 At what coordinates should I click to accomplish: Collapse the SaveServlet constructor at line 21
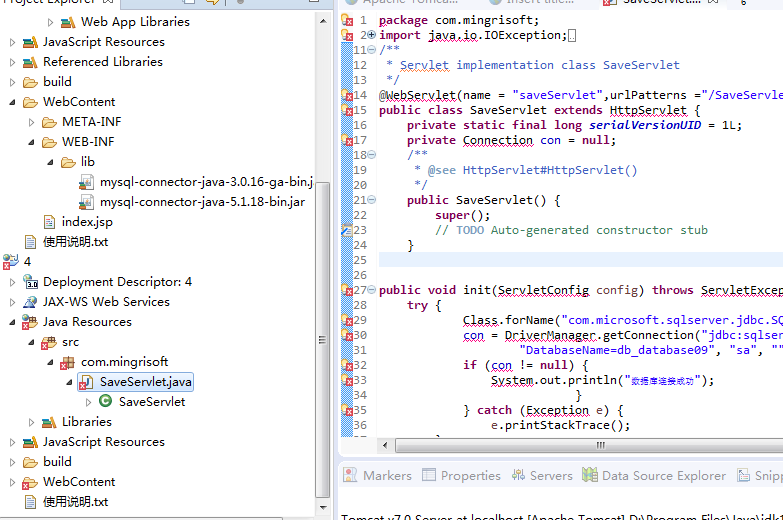(372, 200)
